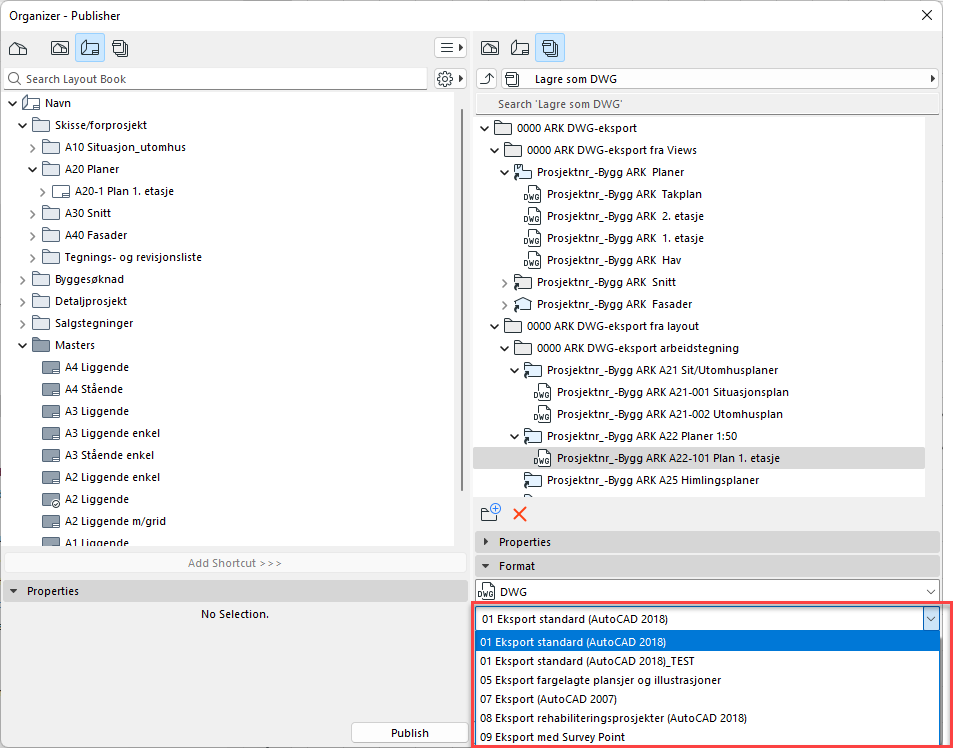Pick '05 Eksport fargelagte plansjer og illustrasjoner'
Image resolution: width=953 pixels, height=748 pixels.
coord(600,680)
